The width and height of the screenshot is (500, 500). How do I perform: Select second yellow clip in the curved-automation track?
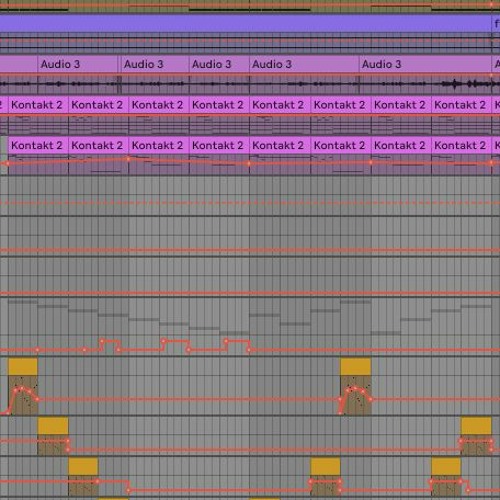point(356,367)
